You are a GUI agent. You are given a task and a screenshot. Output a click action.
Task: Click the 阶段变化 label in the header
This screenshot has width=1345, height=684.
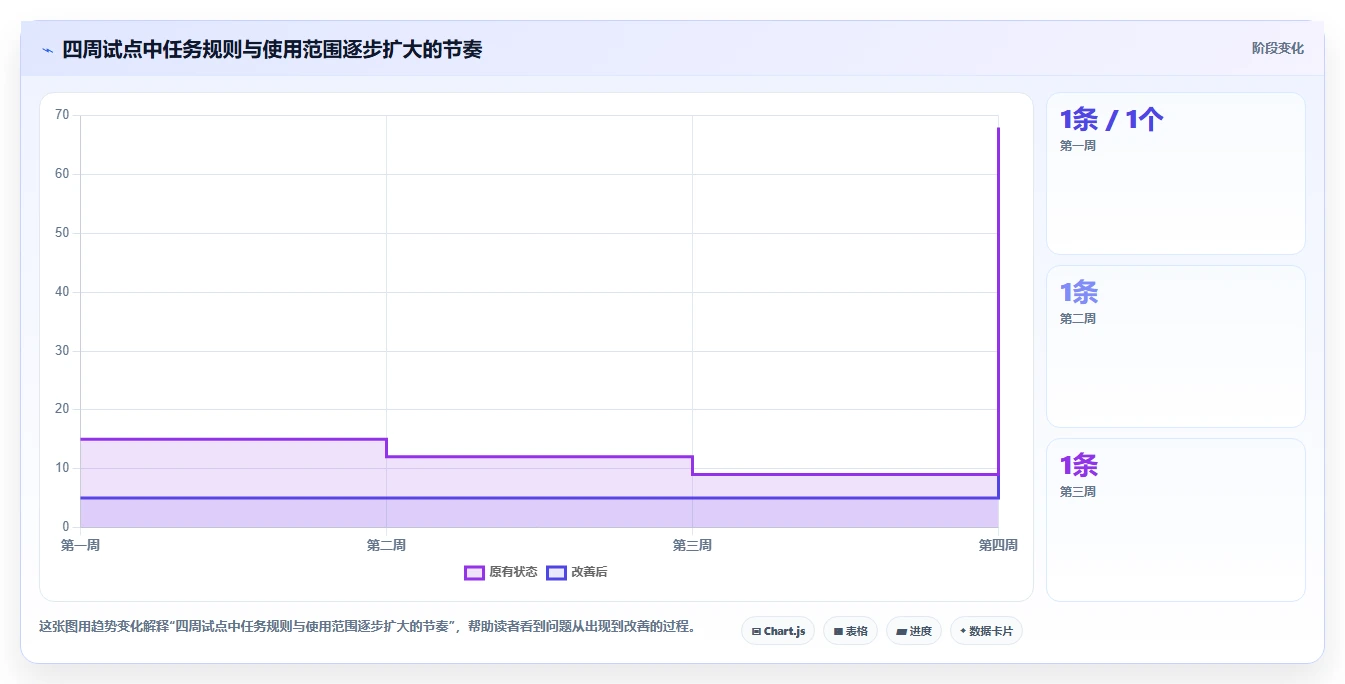pyautogui.click(x=1277, y=48)
